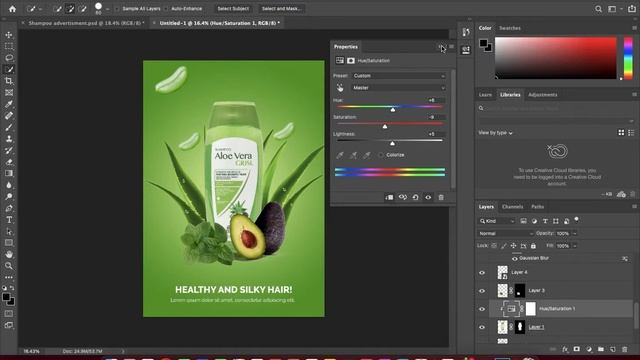Select the Hand tool
640x360 pixels.
tap(9, 254)
